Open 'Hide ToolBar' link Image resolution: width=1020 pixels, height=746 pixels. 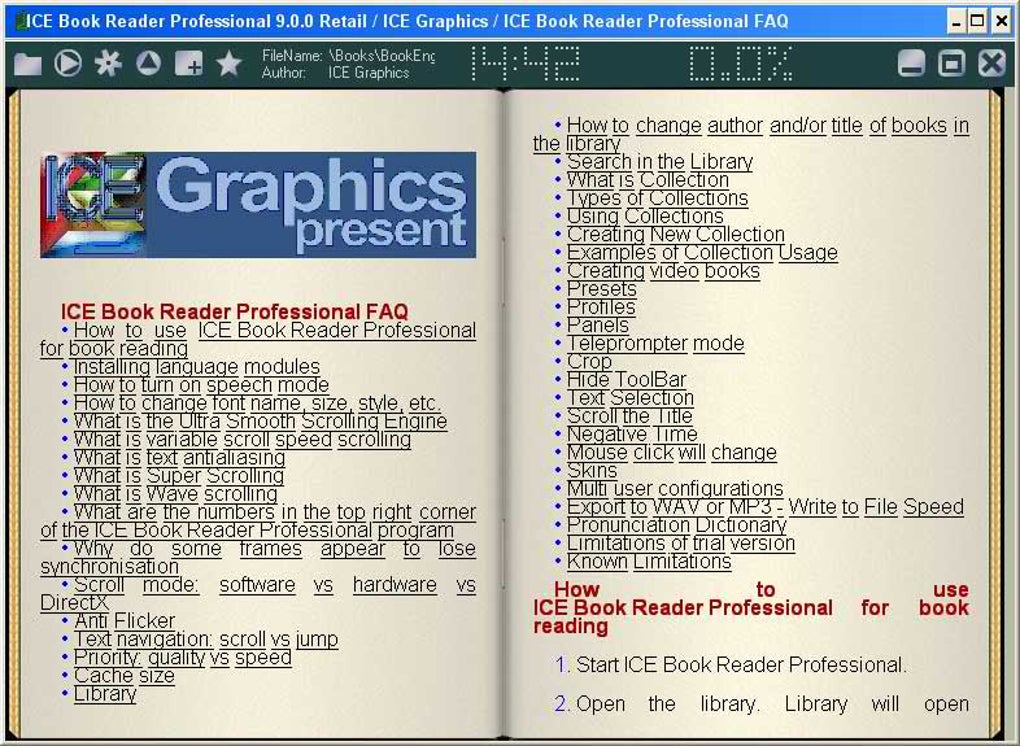(626, 380)
